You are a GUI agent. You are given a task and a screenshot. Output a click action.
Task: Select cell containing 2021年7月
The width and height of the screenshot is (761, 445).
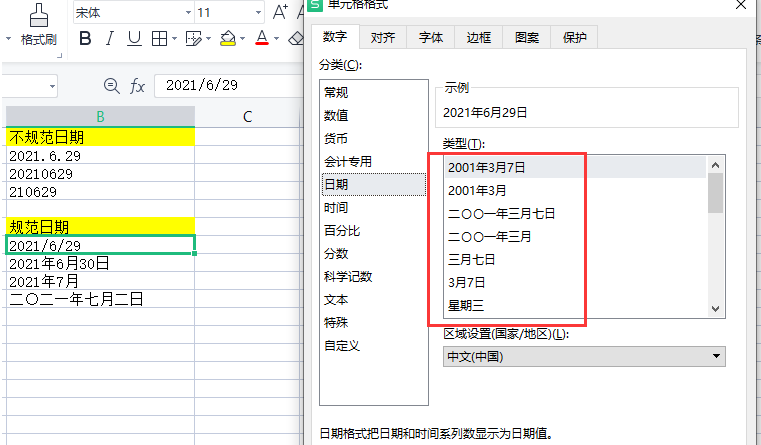click(100, 281)
